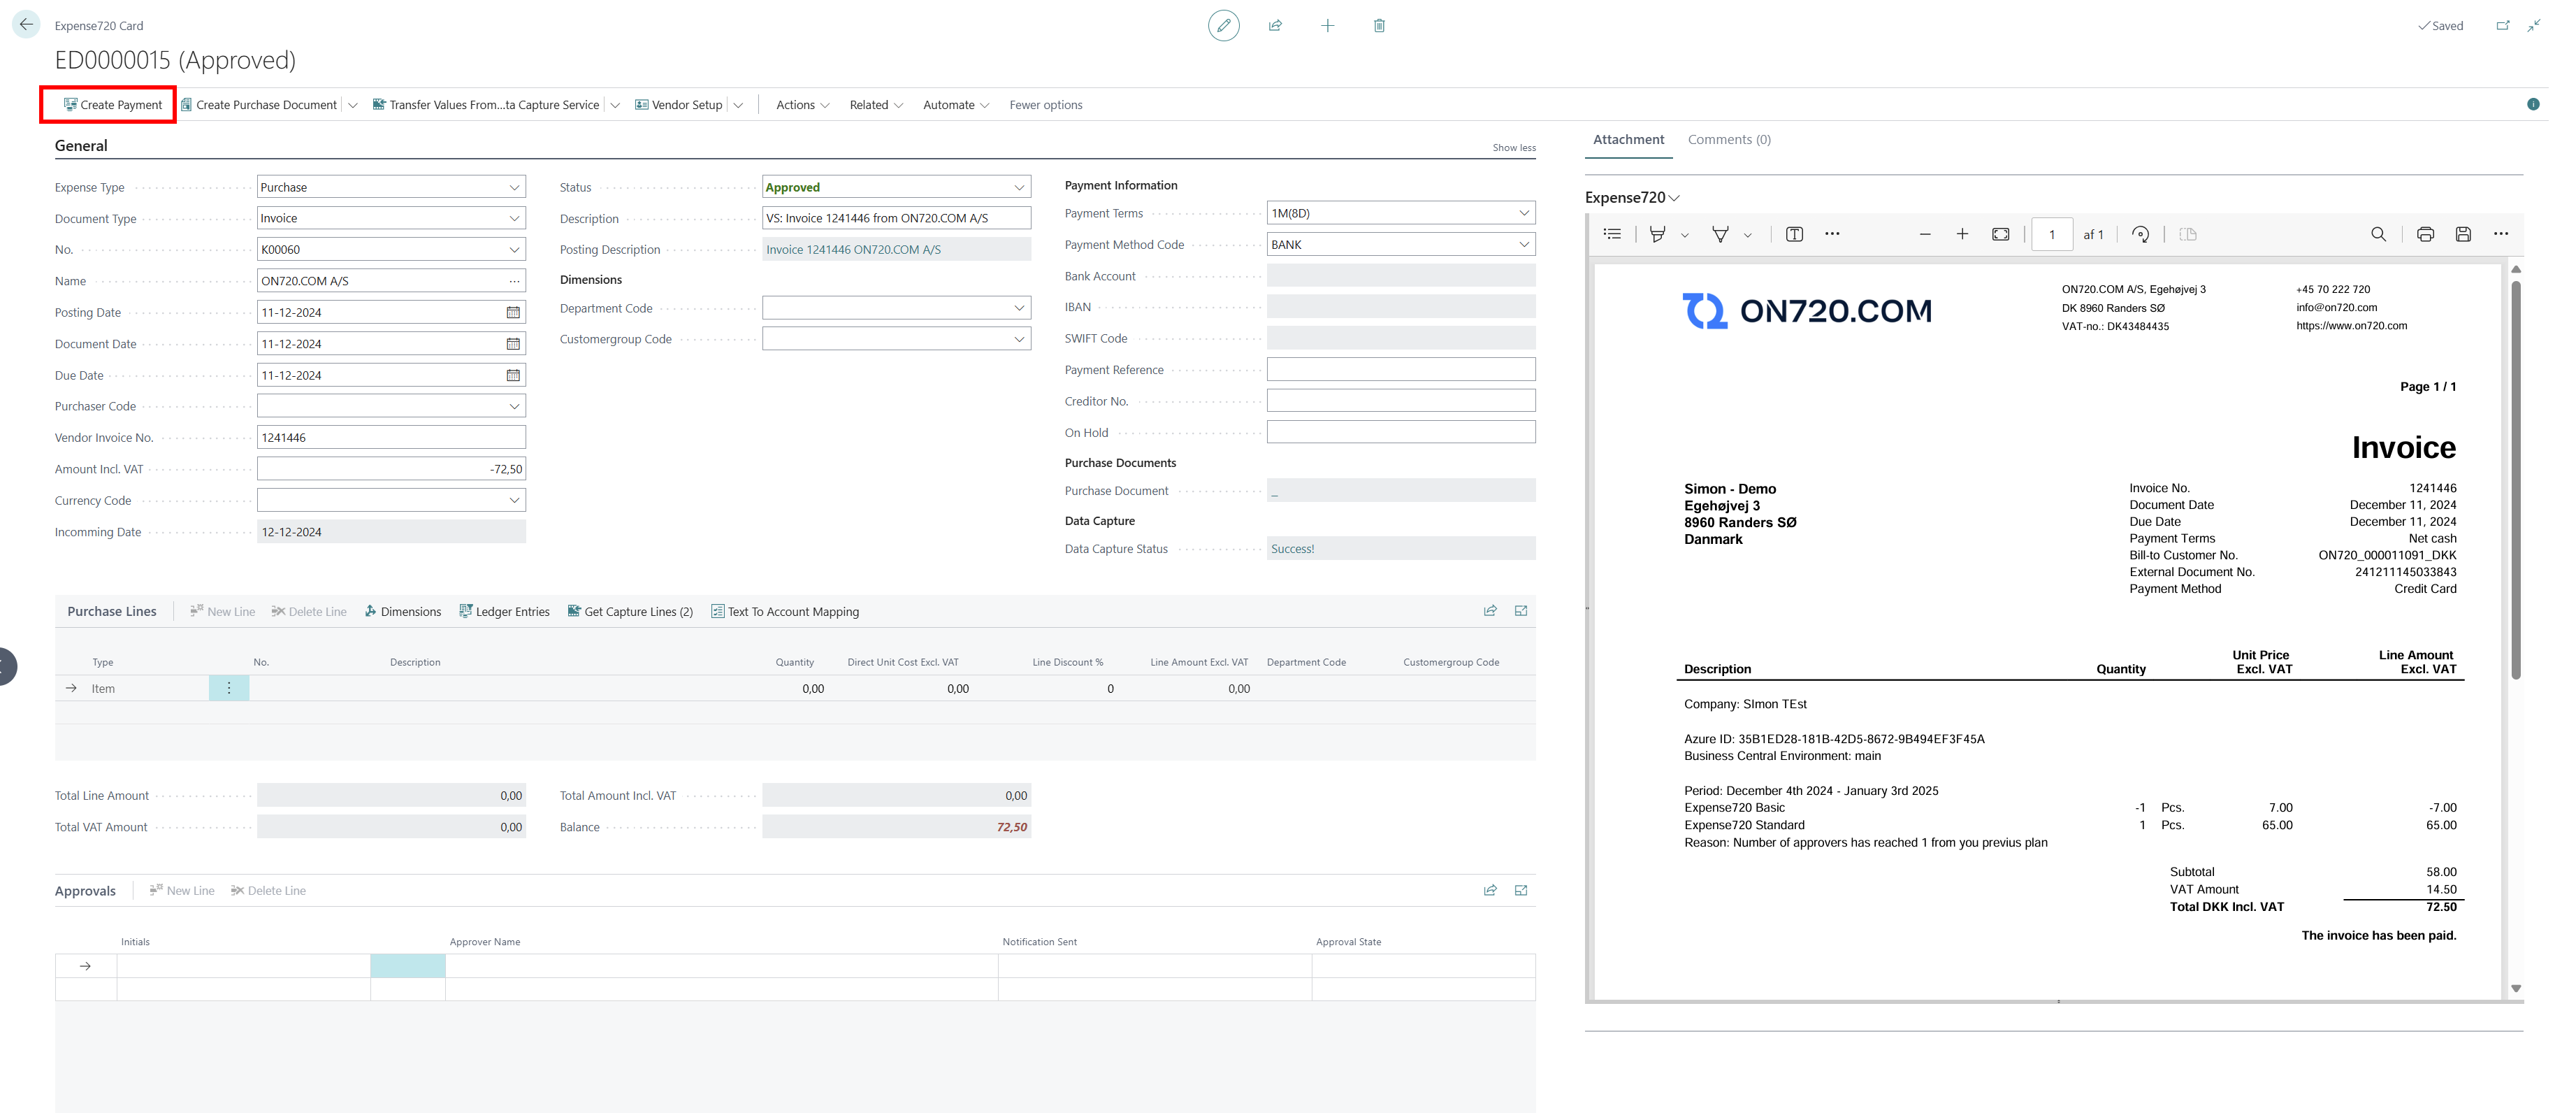Click Posting Description value link

click(853, 250)
